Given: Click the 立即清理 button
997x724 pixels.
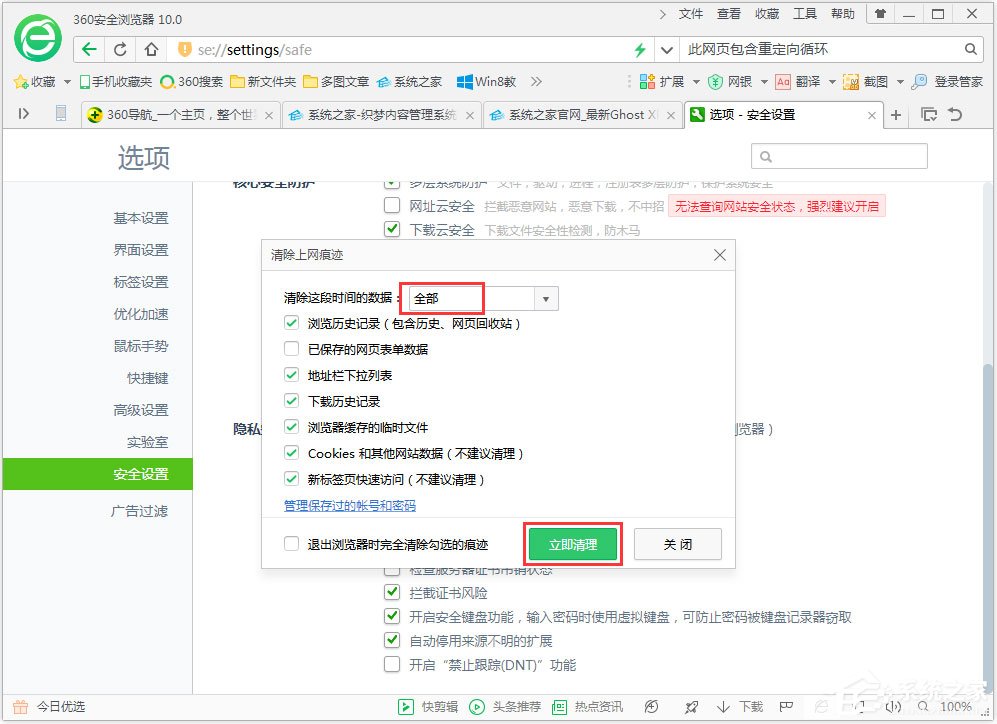Looking at the screenshot, I should (x=573, y=543).
